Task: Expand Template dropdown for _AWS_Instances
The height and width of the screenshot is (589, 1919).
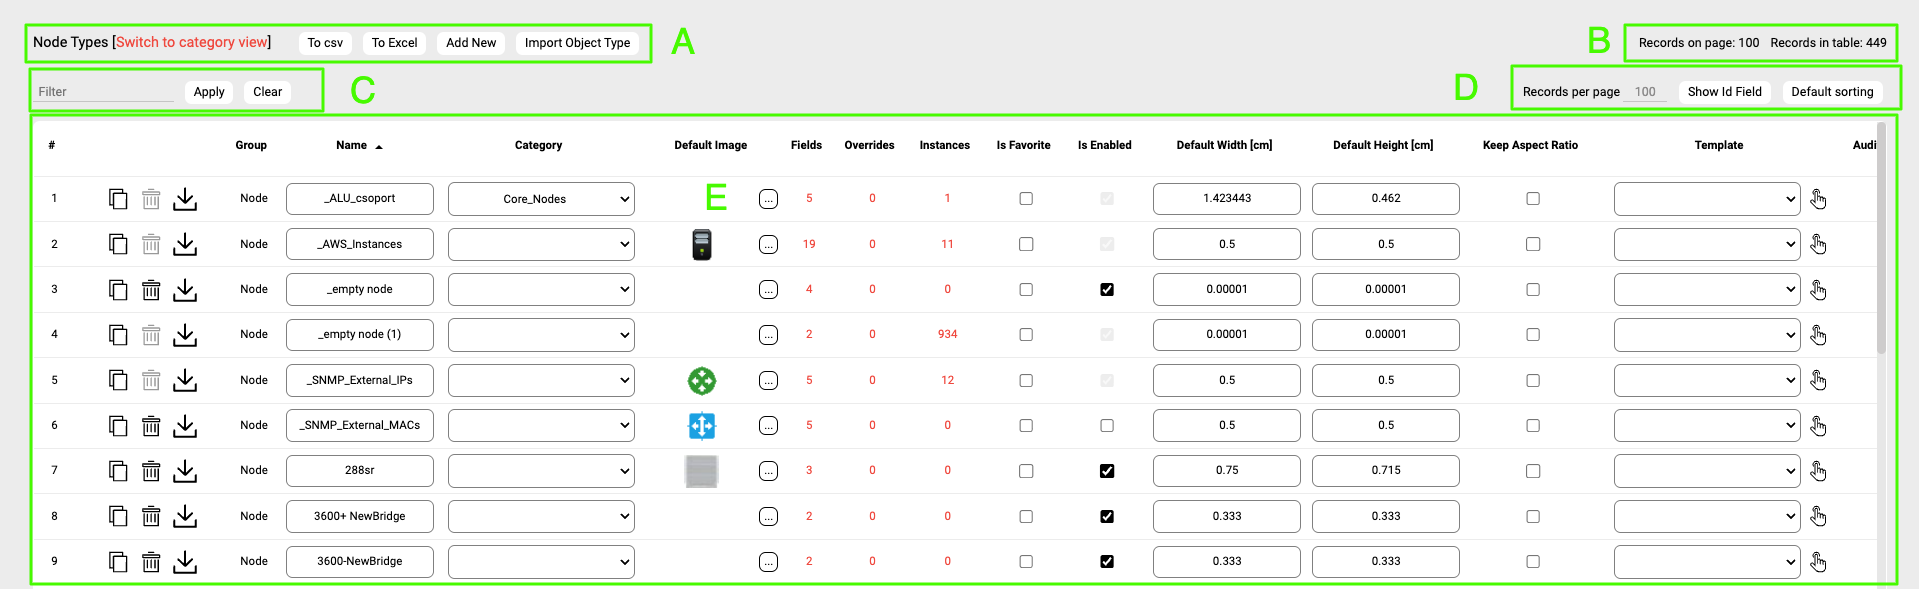Action: (x=1706, y=244)
